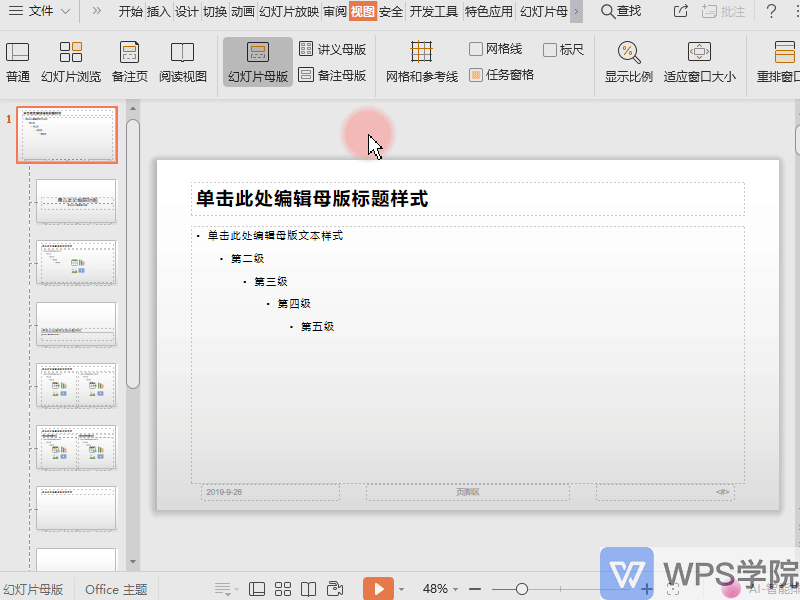Open the 动画 Animation tab
Screen dimensions: 800x600
click(x=242, y=12)
